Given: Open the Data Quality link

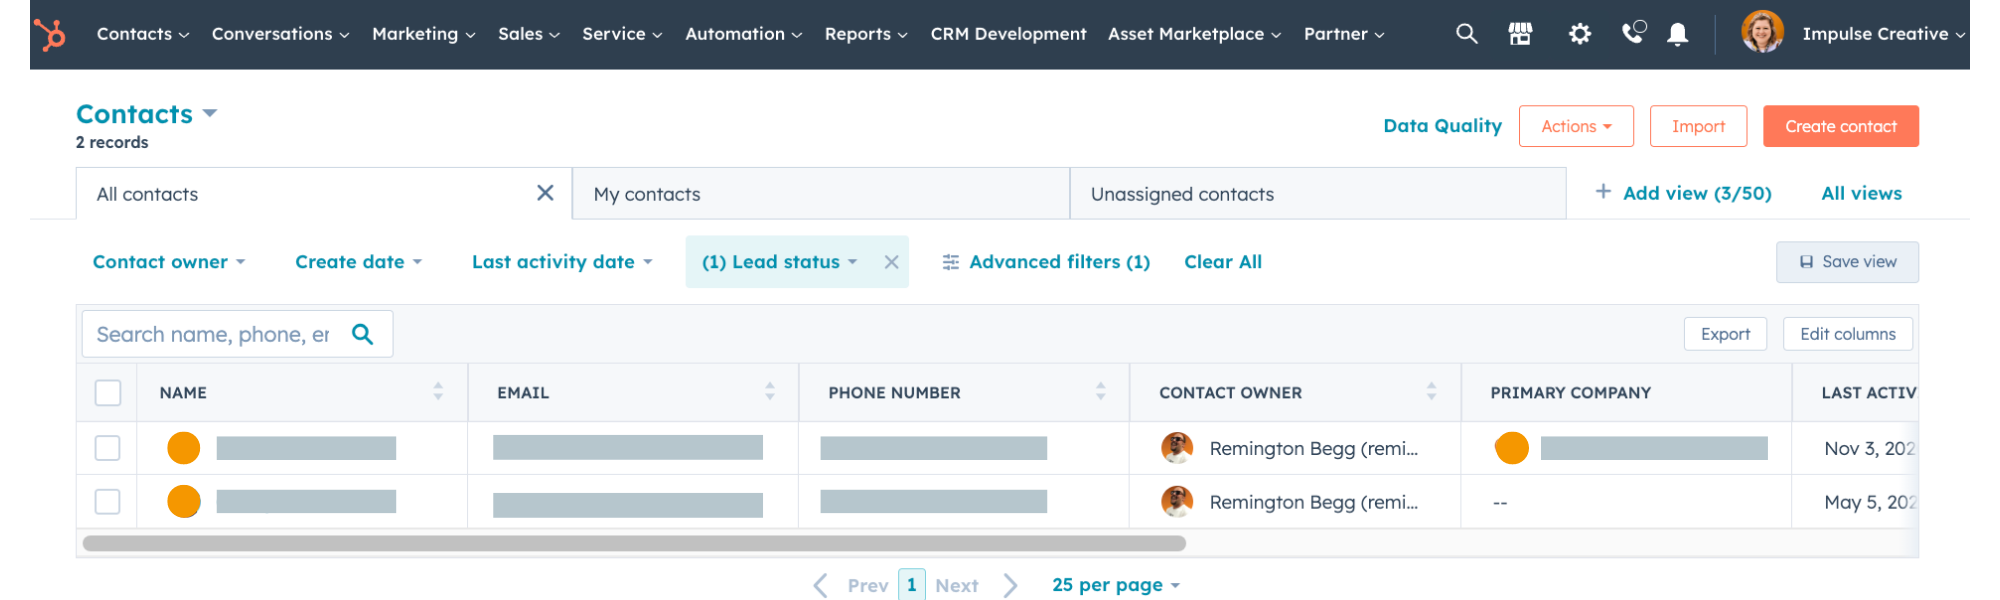Looking at the screenshot, I should tap(1442, 126).
